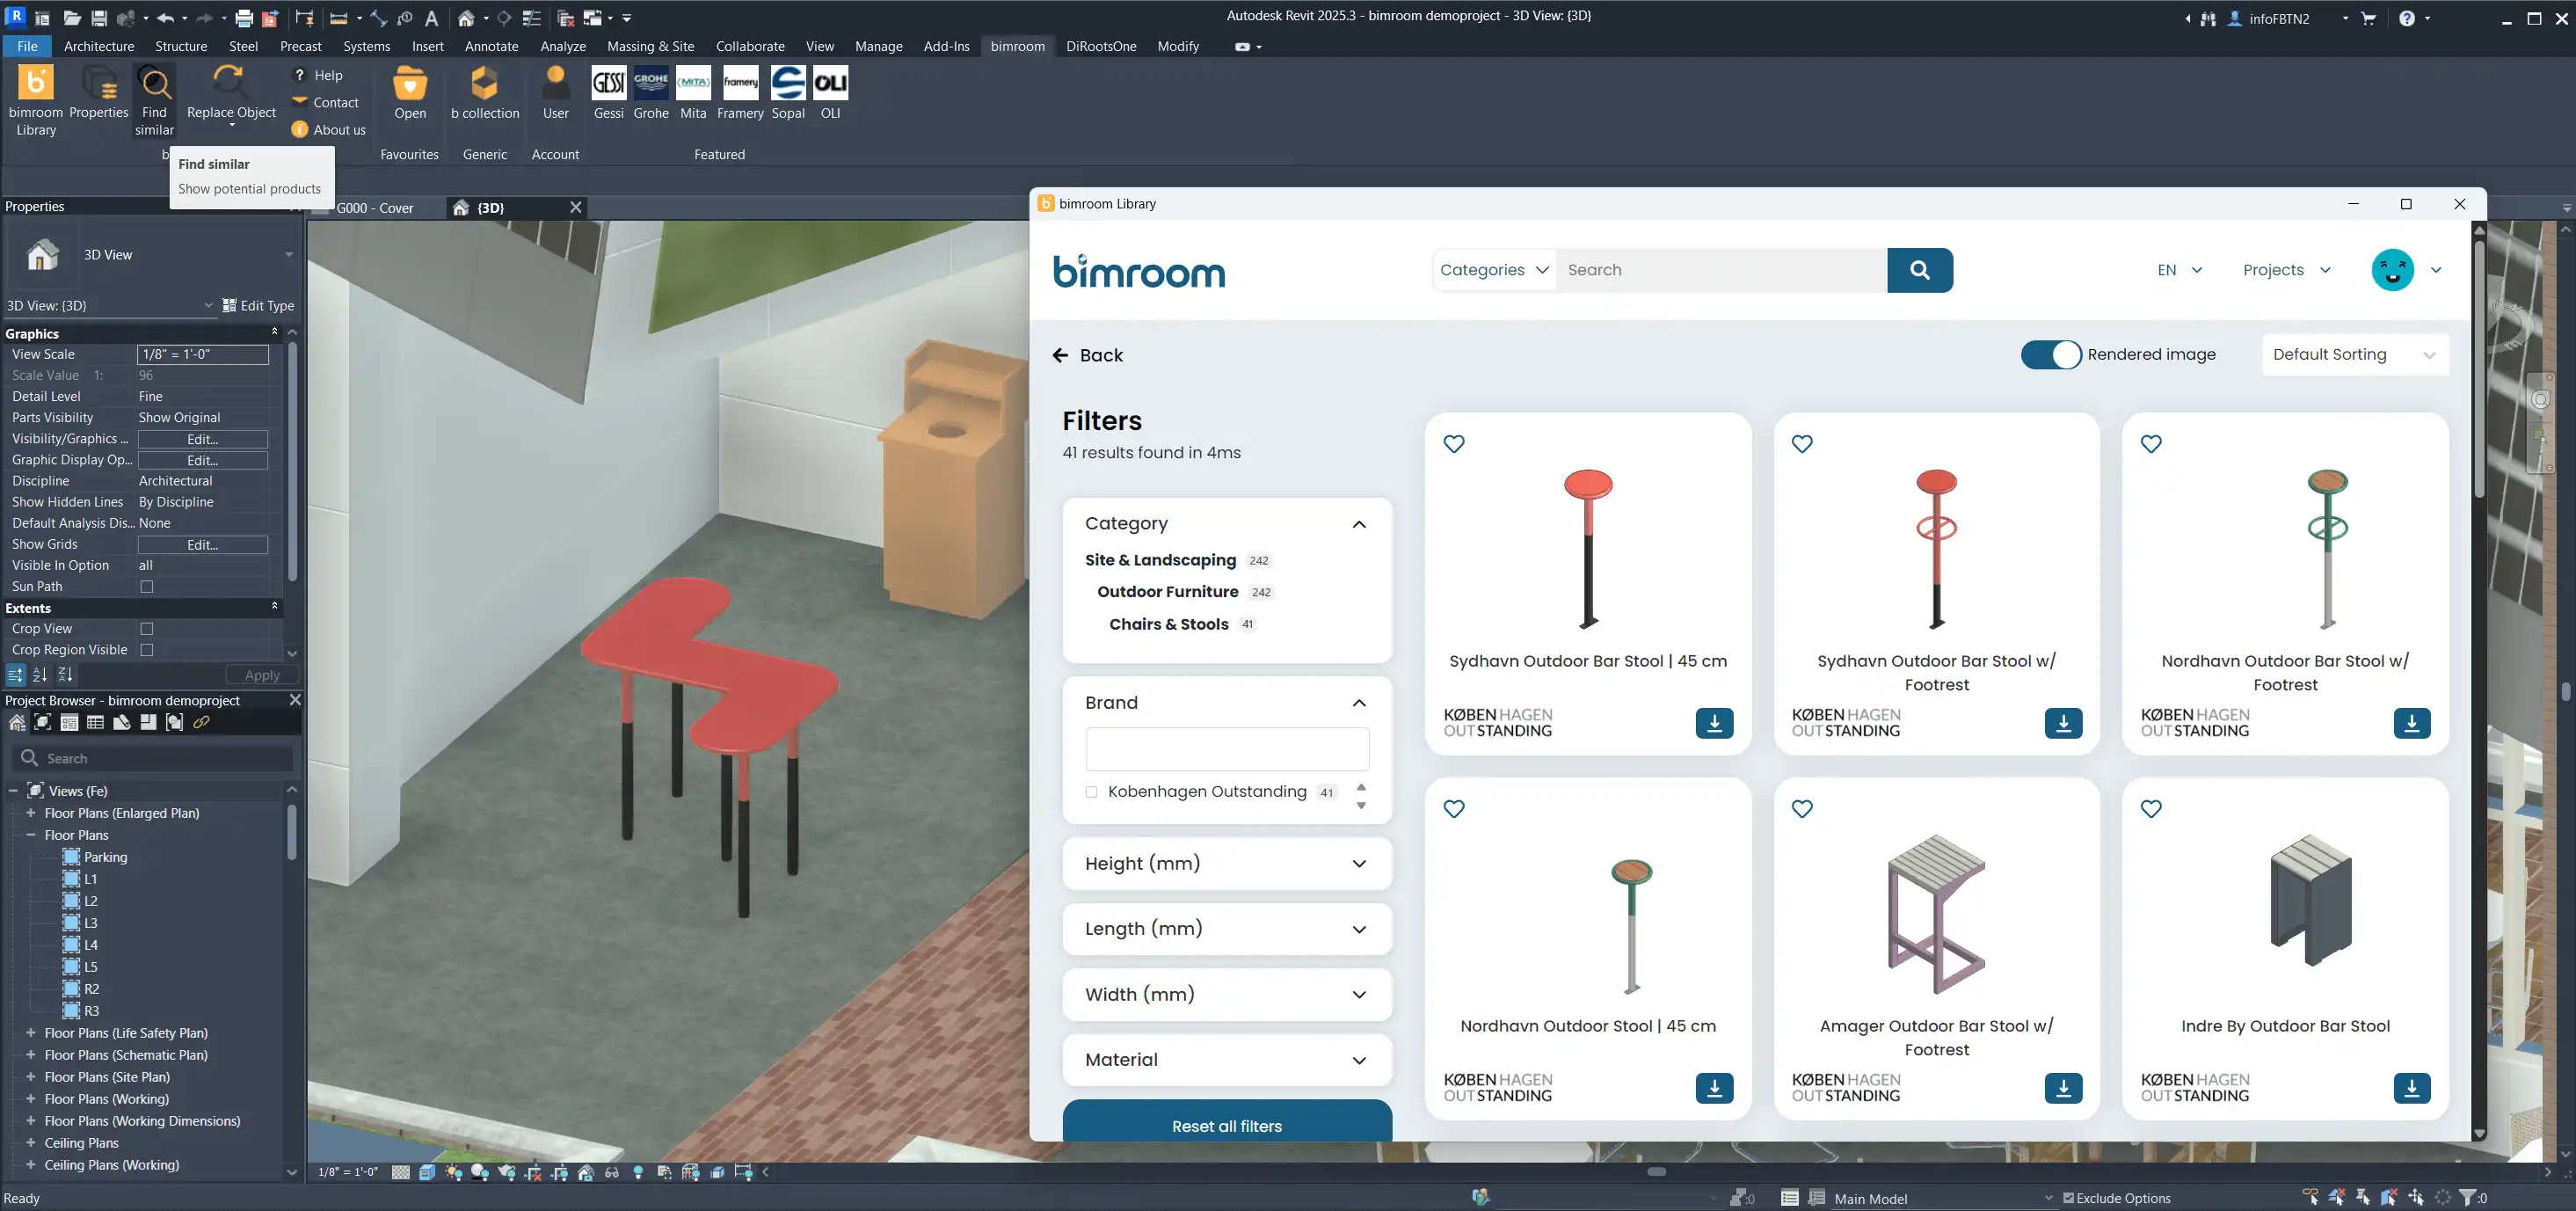Check the Kobenhagen Outstanding brand filter
Viewport: 2576px width, 1211px height.
pos(1091,792)
